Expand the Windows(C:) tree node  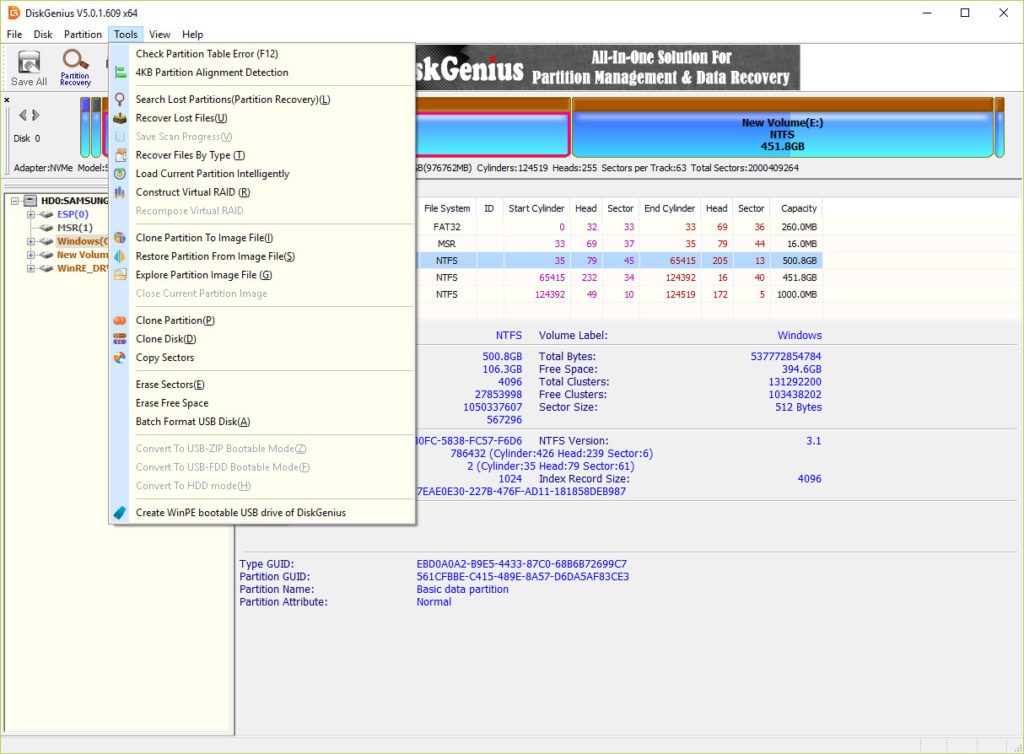[31, 242]
